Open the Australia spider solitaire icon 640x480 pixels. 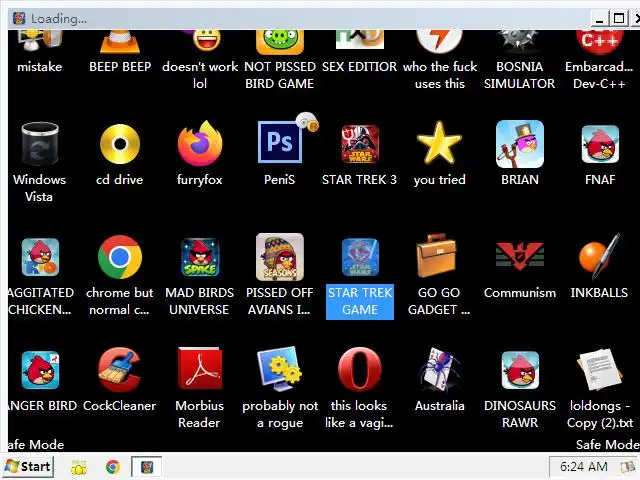tap(439, 370)
